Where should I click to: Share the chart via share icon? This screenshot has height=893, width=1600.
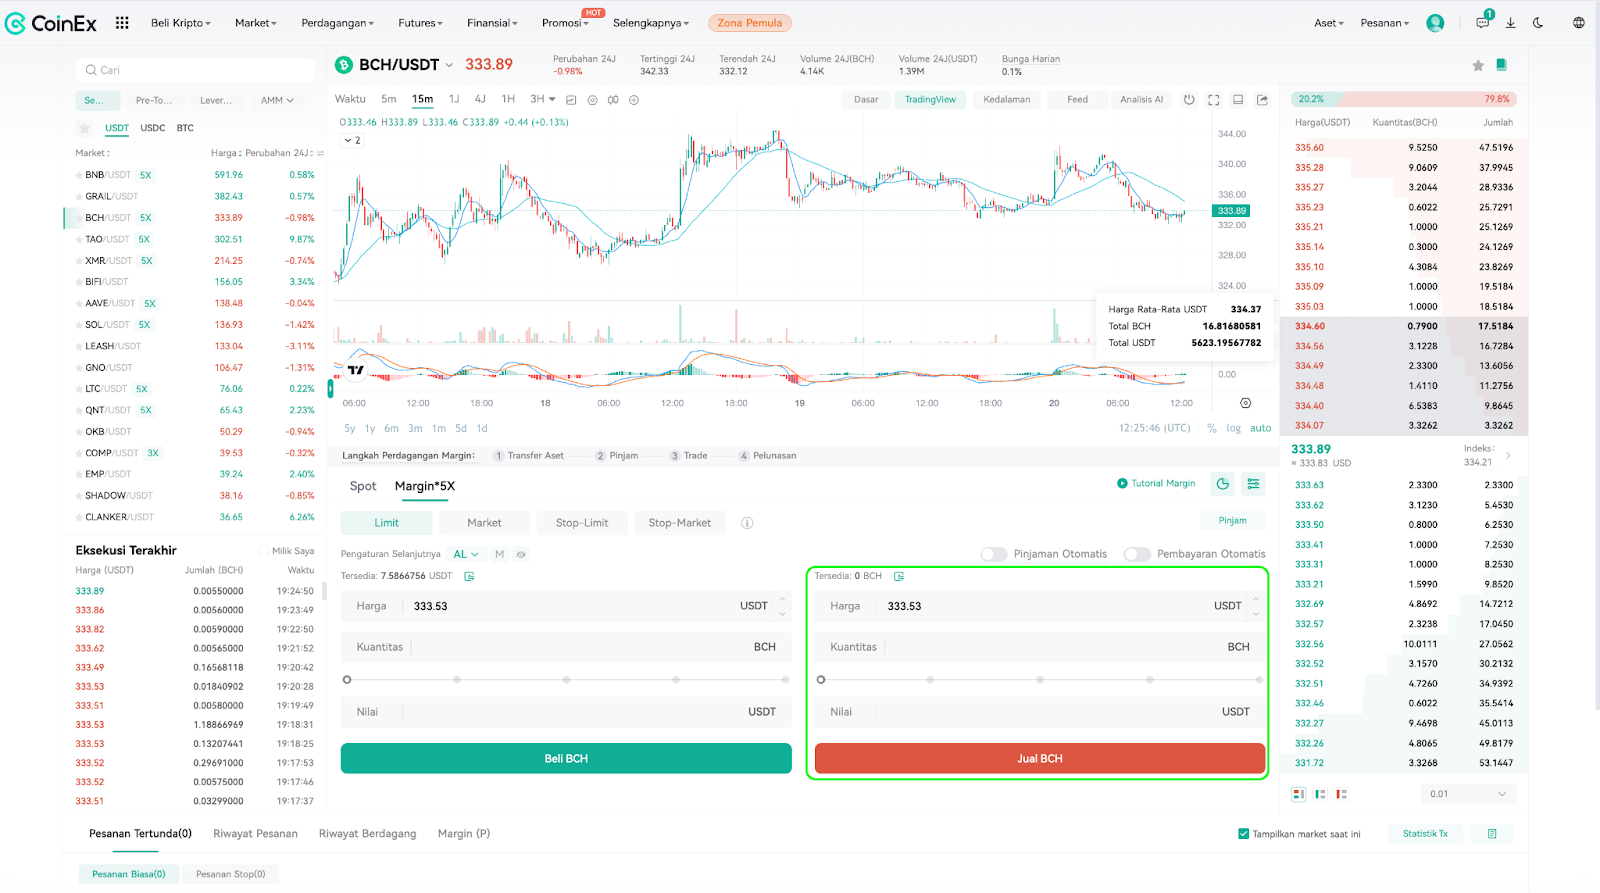pyautogui.click(x=1263, y=100)
